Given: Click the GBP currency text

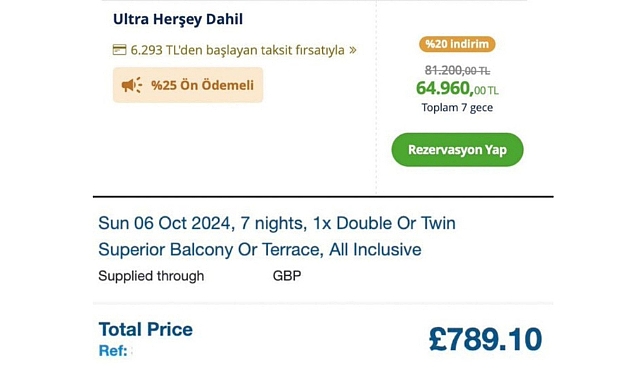Looking at the screenshot, I should pos(287,276).
